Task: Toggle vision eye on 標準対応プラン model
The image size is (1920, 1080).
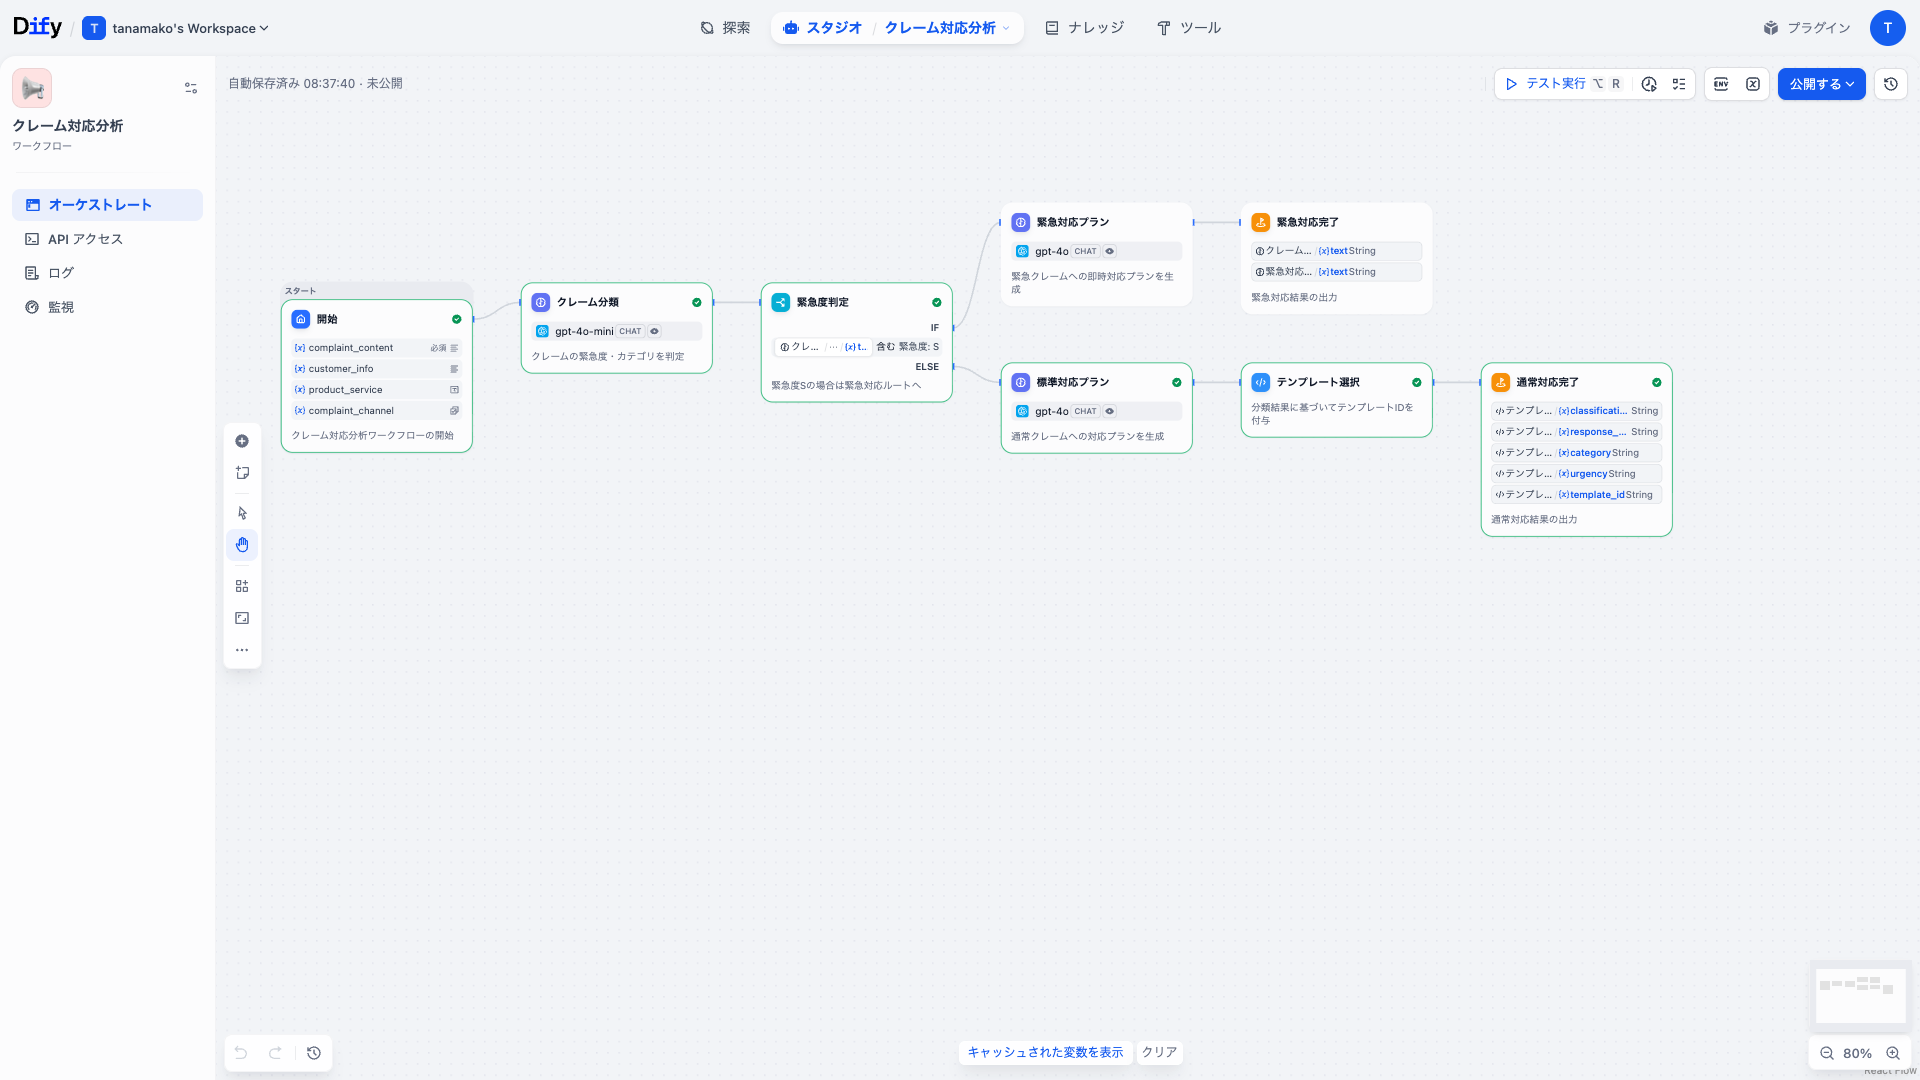Action: 1110,411
